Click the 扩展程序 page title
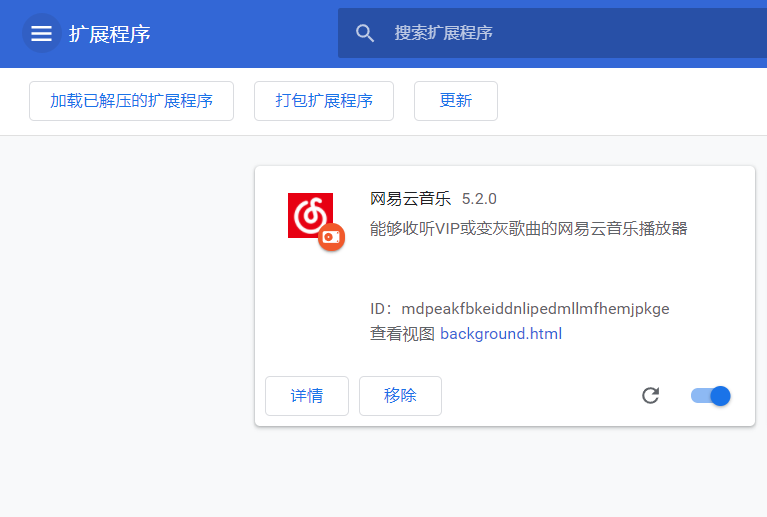 (x=110, y=34)
